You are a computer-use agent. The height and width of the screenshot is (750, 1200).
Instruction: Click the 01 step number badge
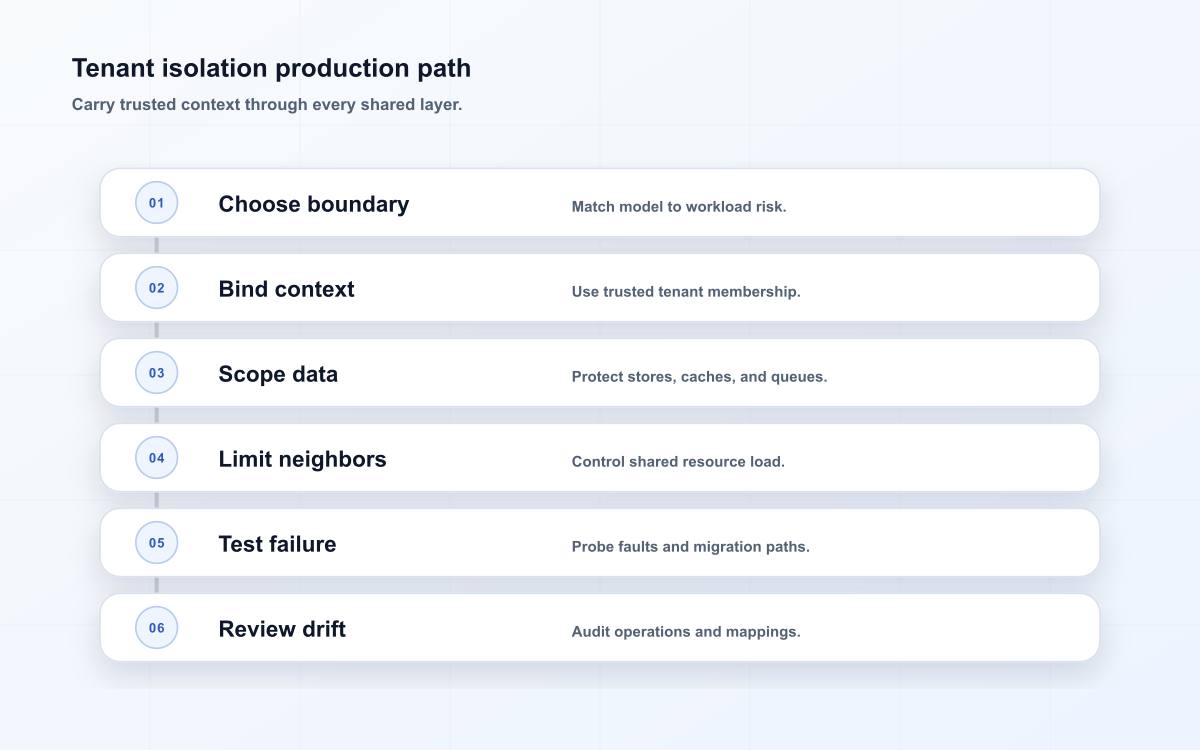(157, 203)
